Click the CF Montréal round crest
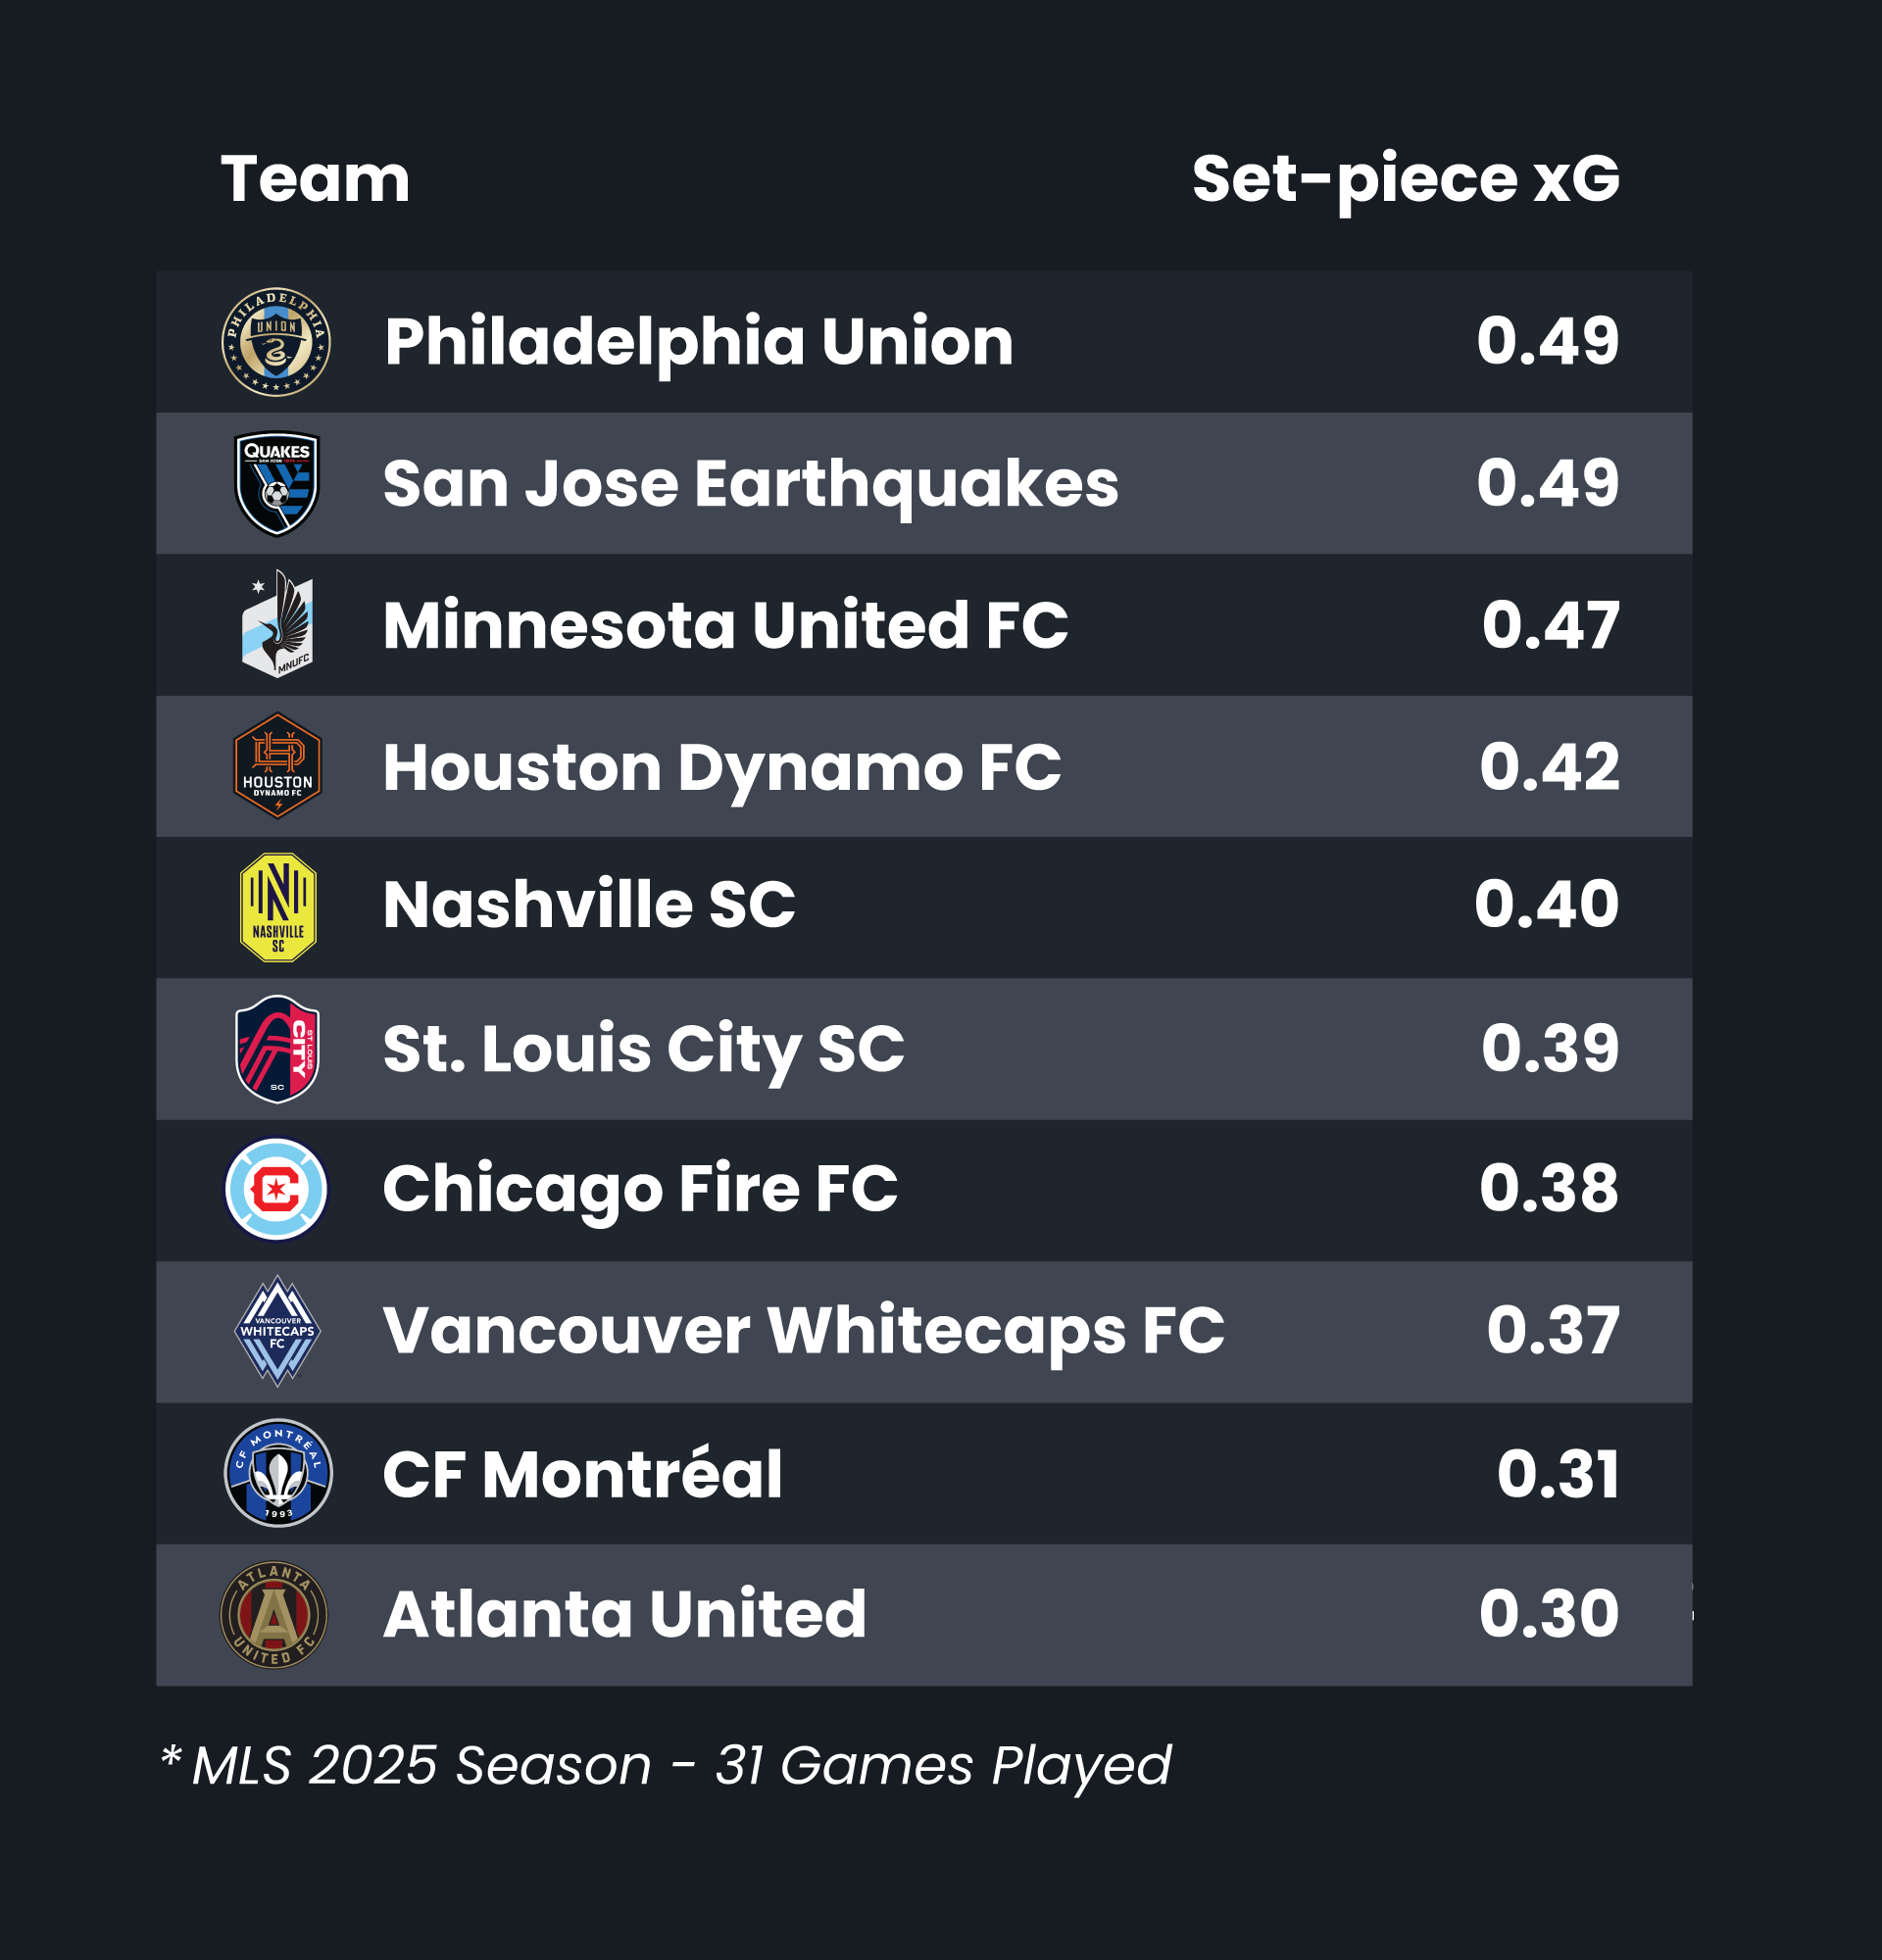 tap(278, 1473)
